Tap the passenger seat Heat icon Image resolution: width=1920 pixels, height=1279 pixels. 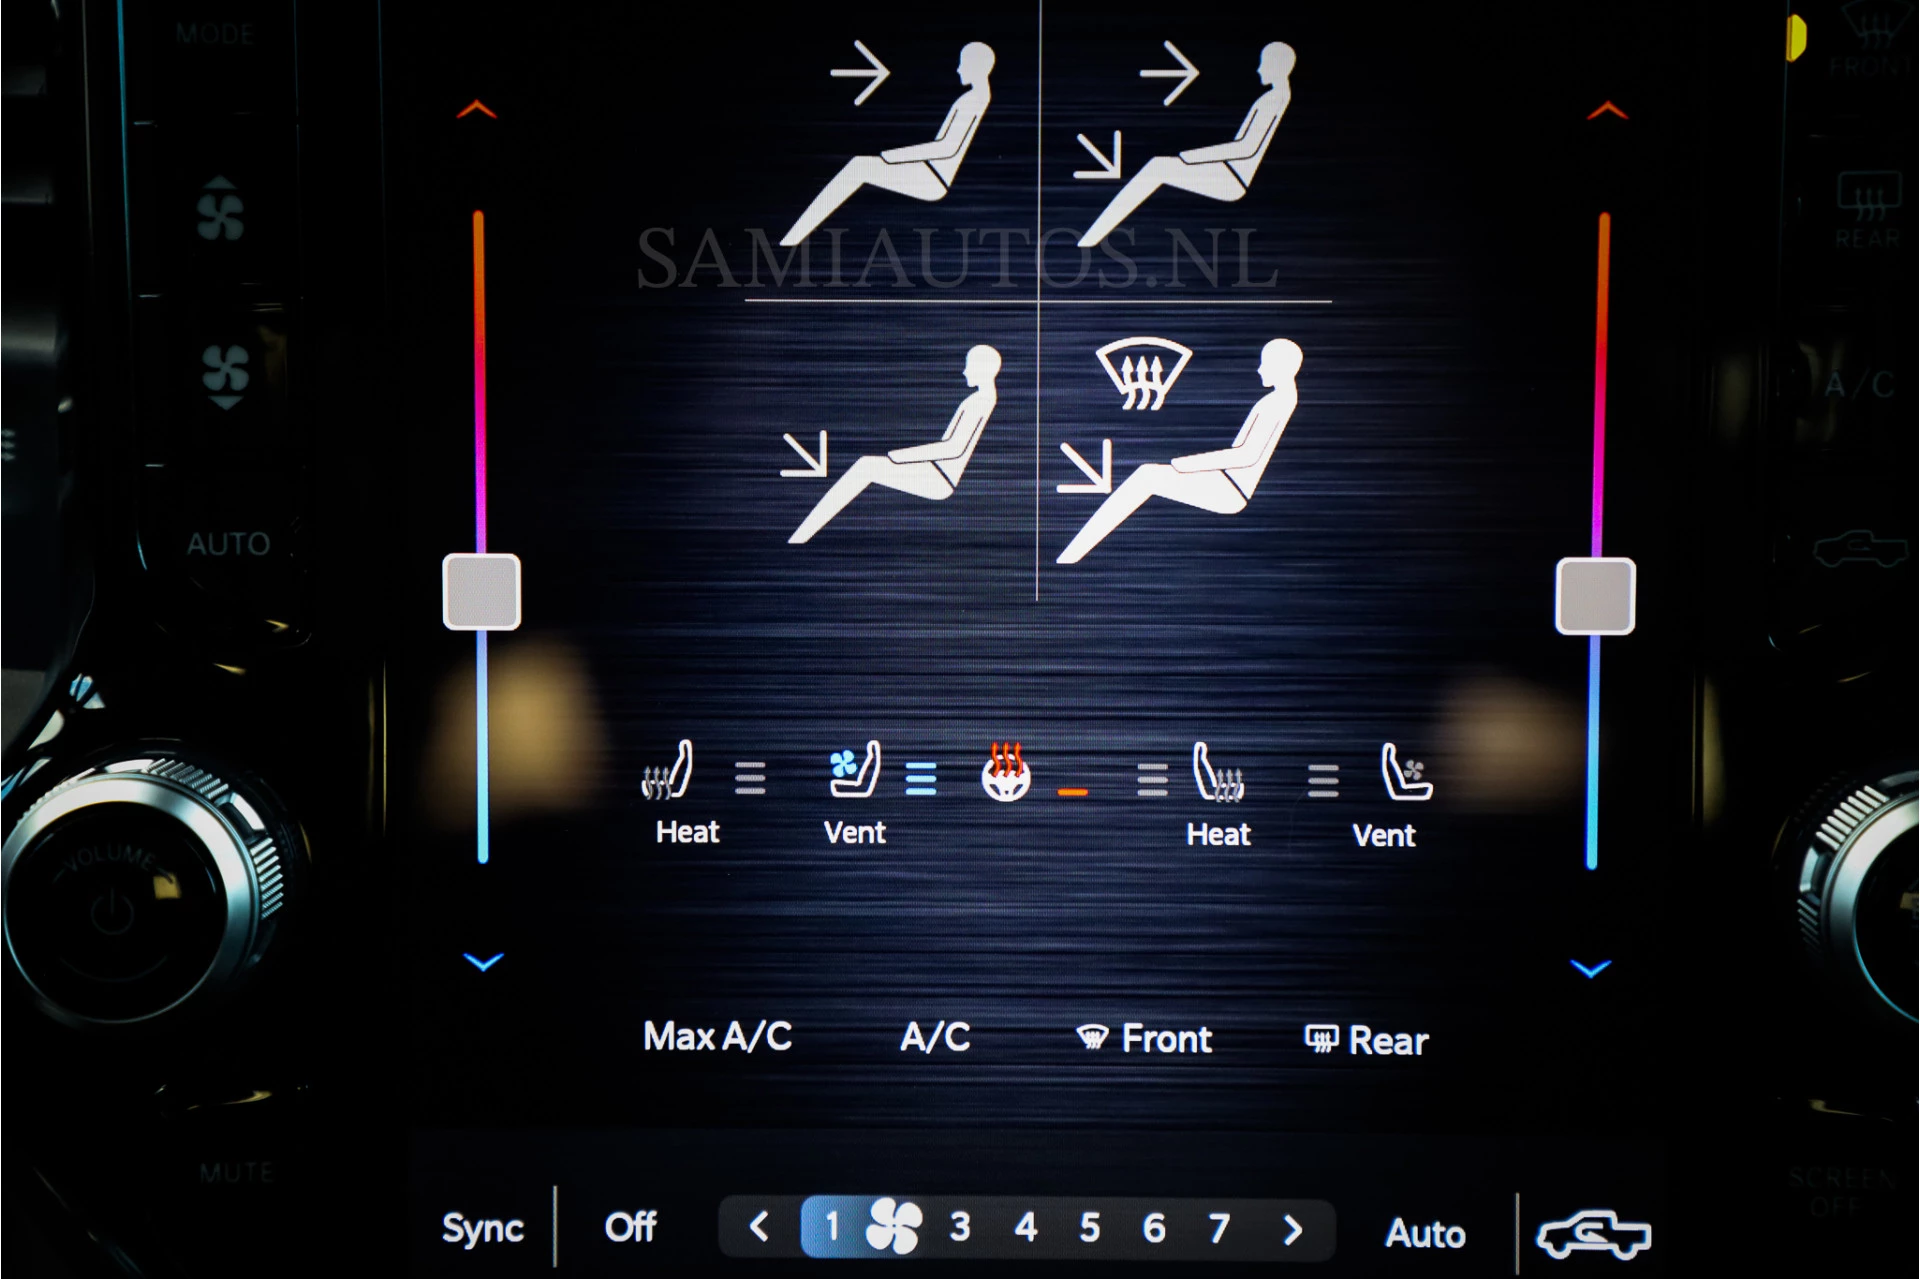(x=1218, y=774)
